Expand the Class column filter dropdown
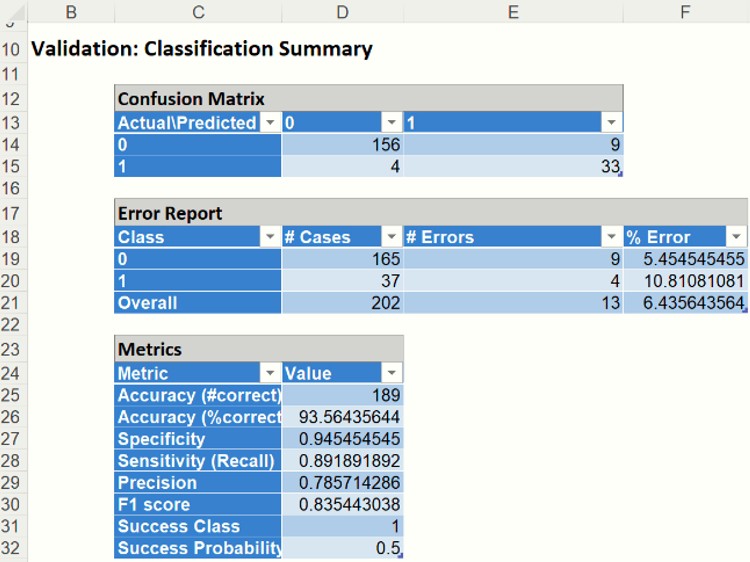This screenshot has width=750, height=562. click(269, 237)
